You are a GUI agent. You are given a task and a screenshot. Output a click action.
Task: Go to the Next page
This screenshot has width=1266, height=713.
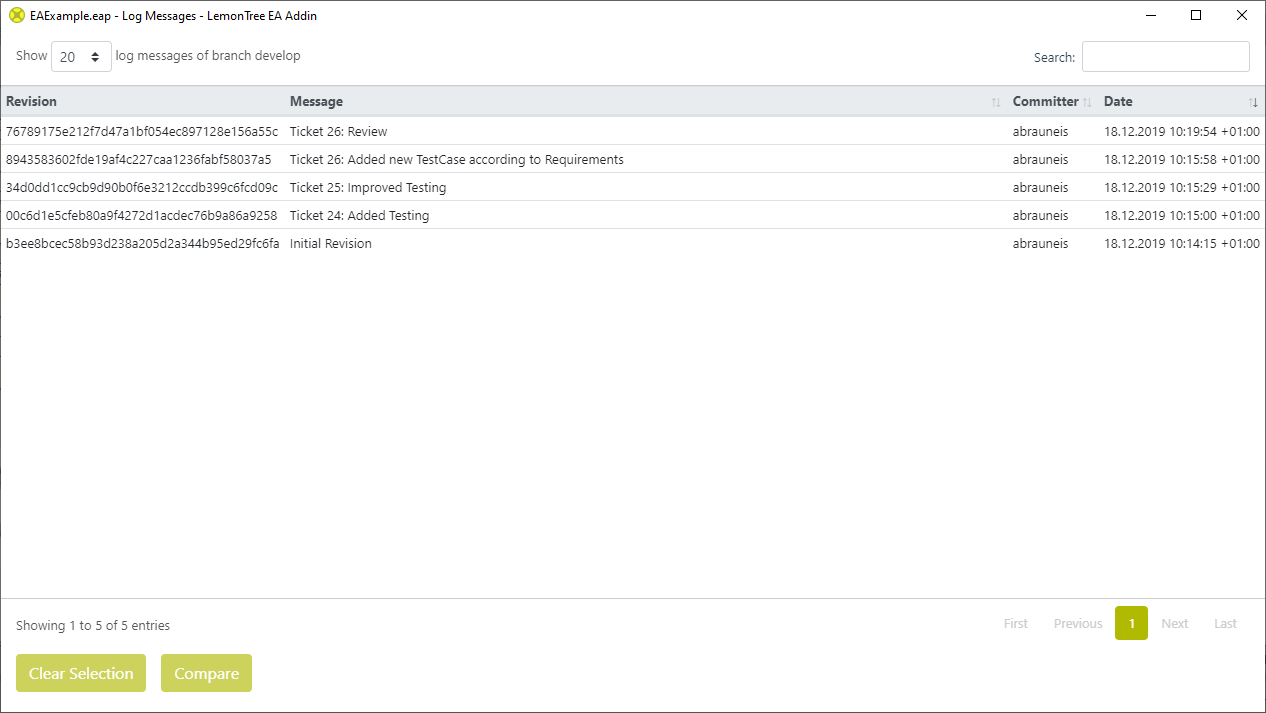pyautogui.click(x=1175, y=623)
